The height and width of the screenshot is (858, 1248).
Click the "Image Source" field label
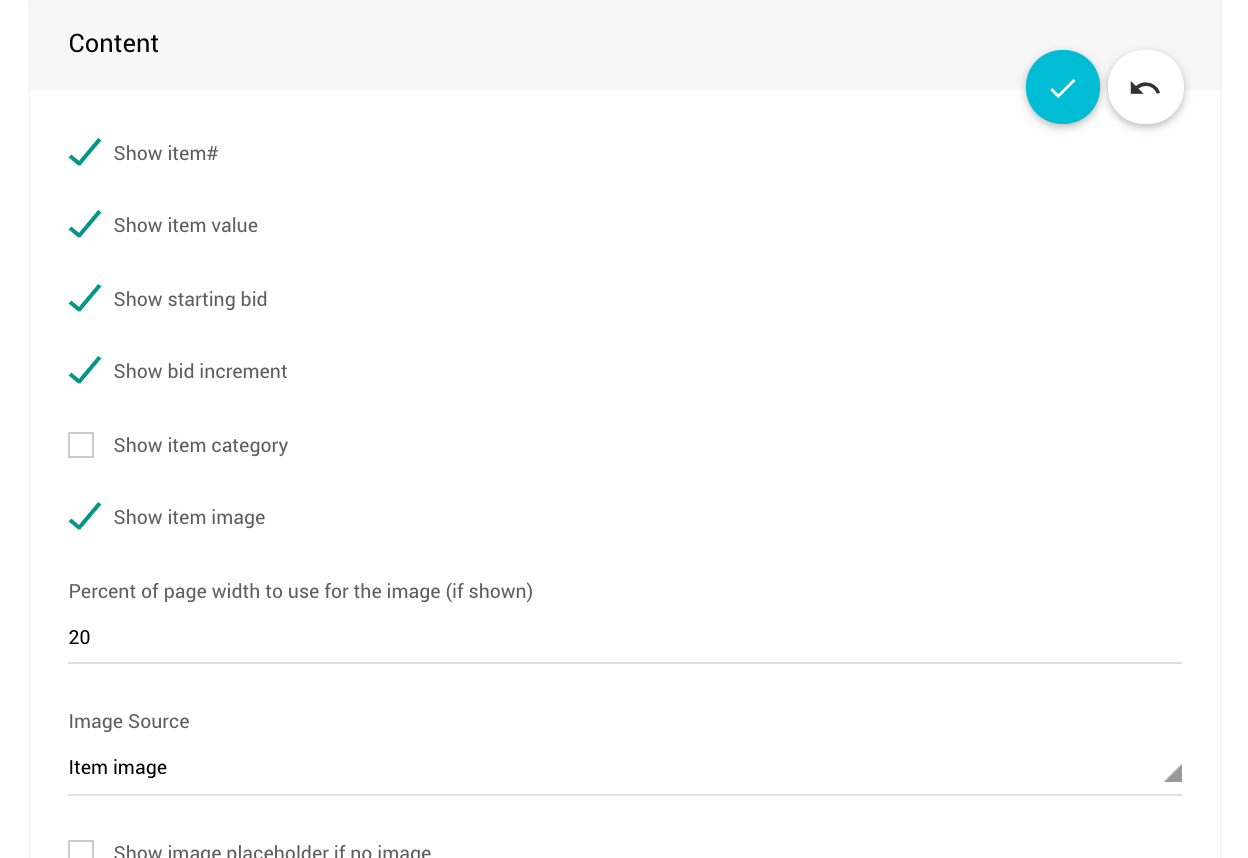129,722
